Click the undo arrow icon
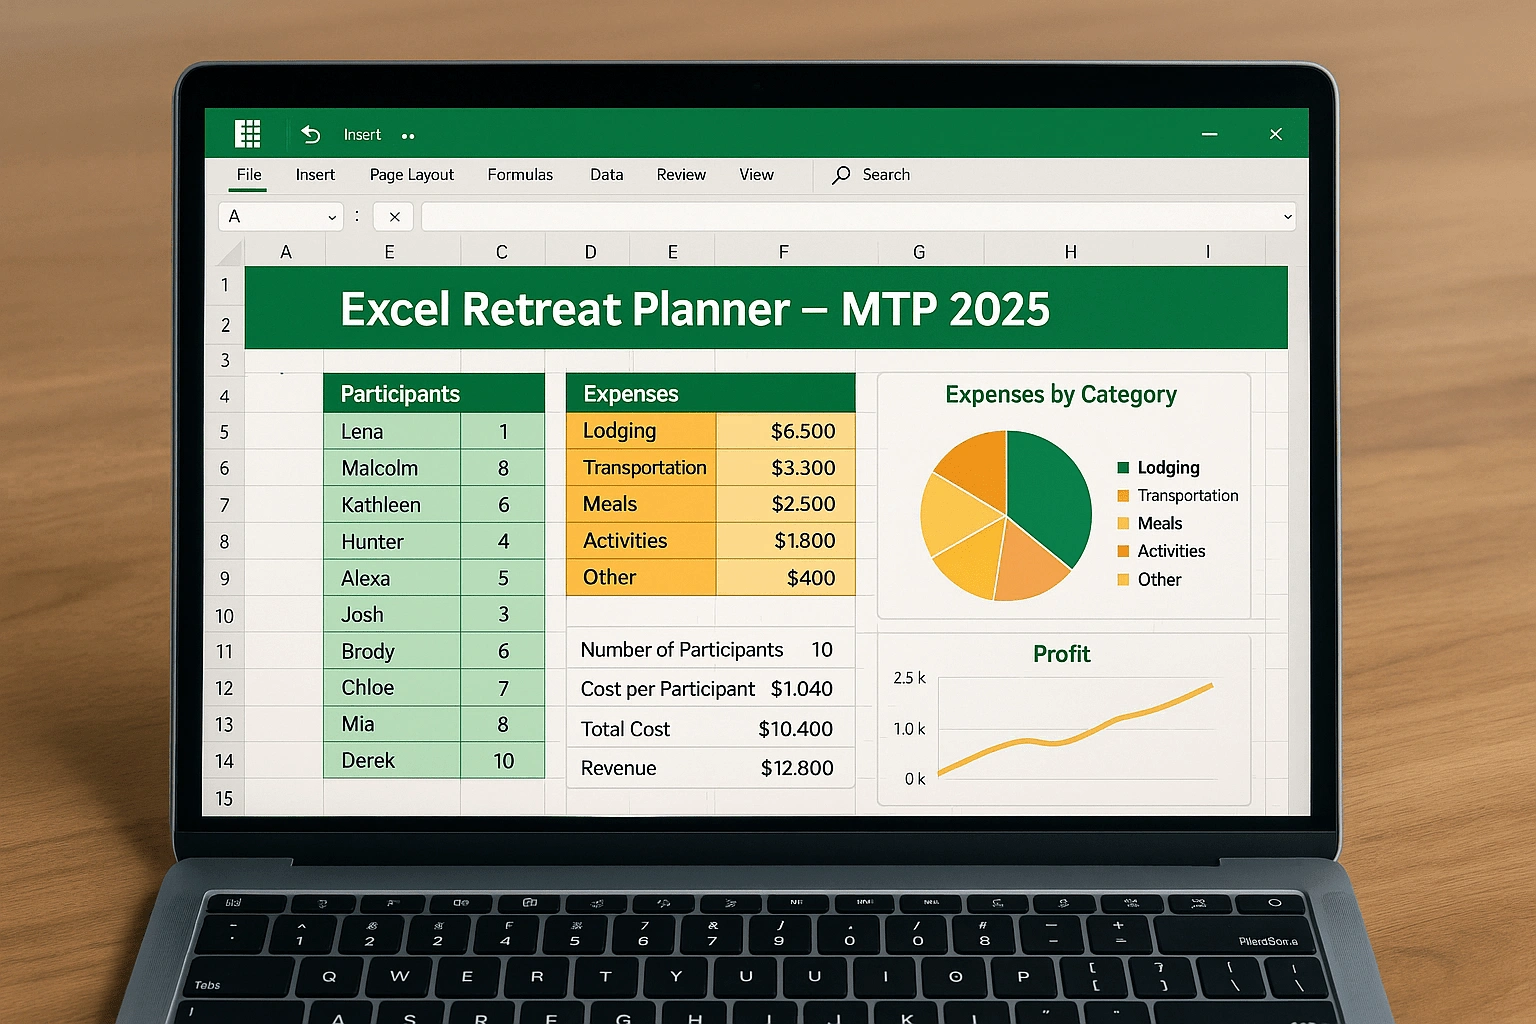Viewport: 1536px width, 1024px height. 311,134
